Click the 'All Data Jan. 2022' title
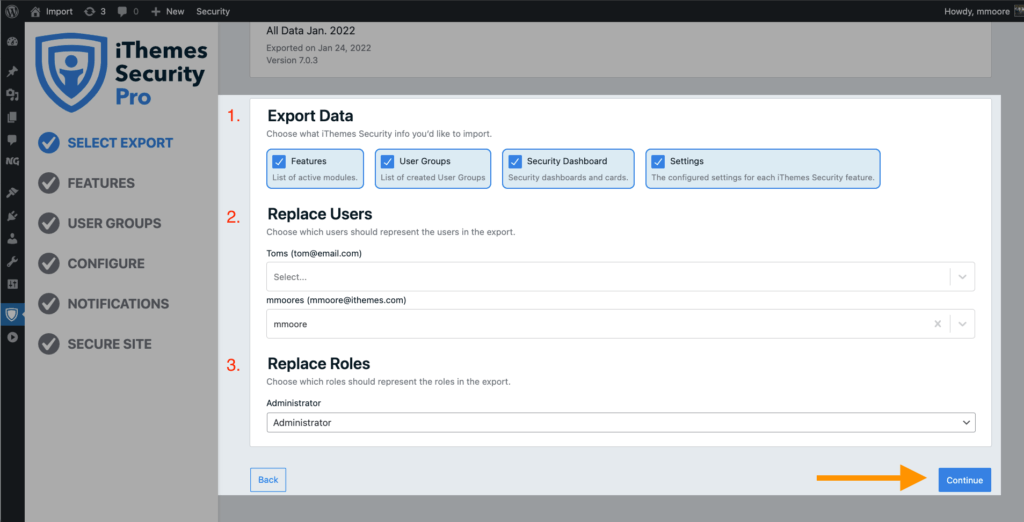Viewport: 1024px width, 522px height. point(311,31)
